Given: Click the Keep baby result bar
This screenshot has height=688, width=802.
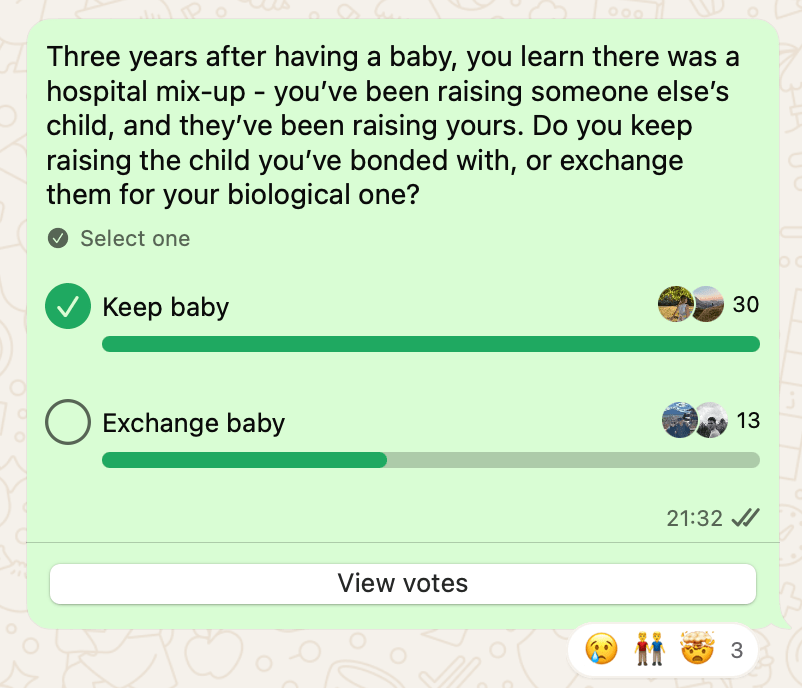Looking at the screenshot, I should click(431, 344).
